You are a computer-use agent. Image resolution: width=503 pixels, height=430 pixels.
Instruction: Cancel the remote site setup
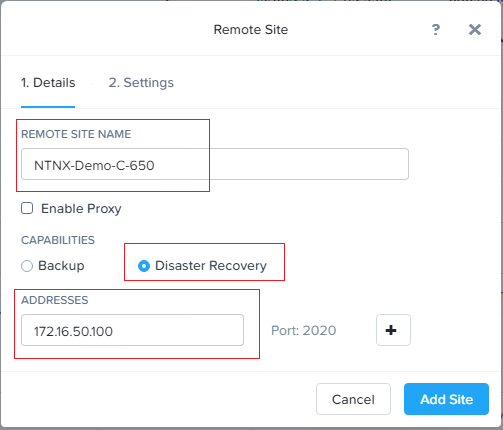click(353, 399)
